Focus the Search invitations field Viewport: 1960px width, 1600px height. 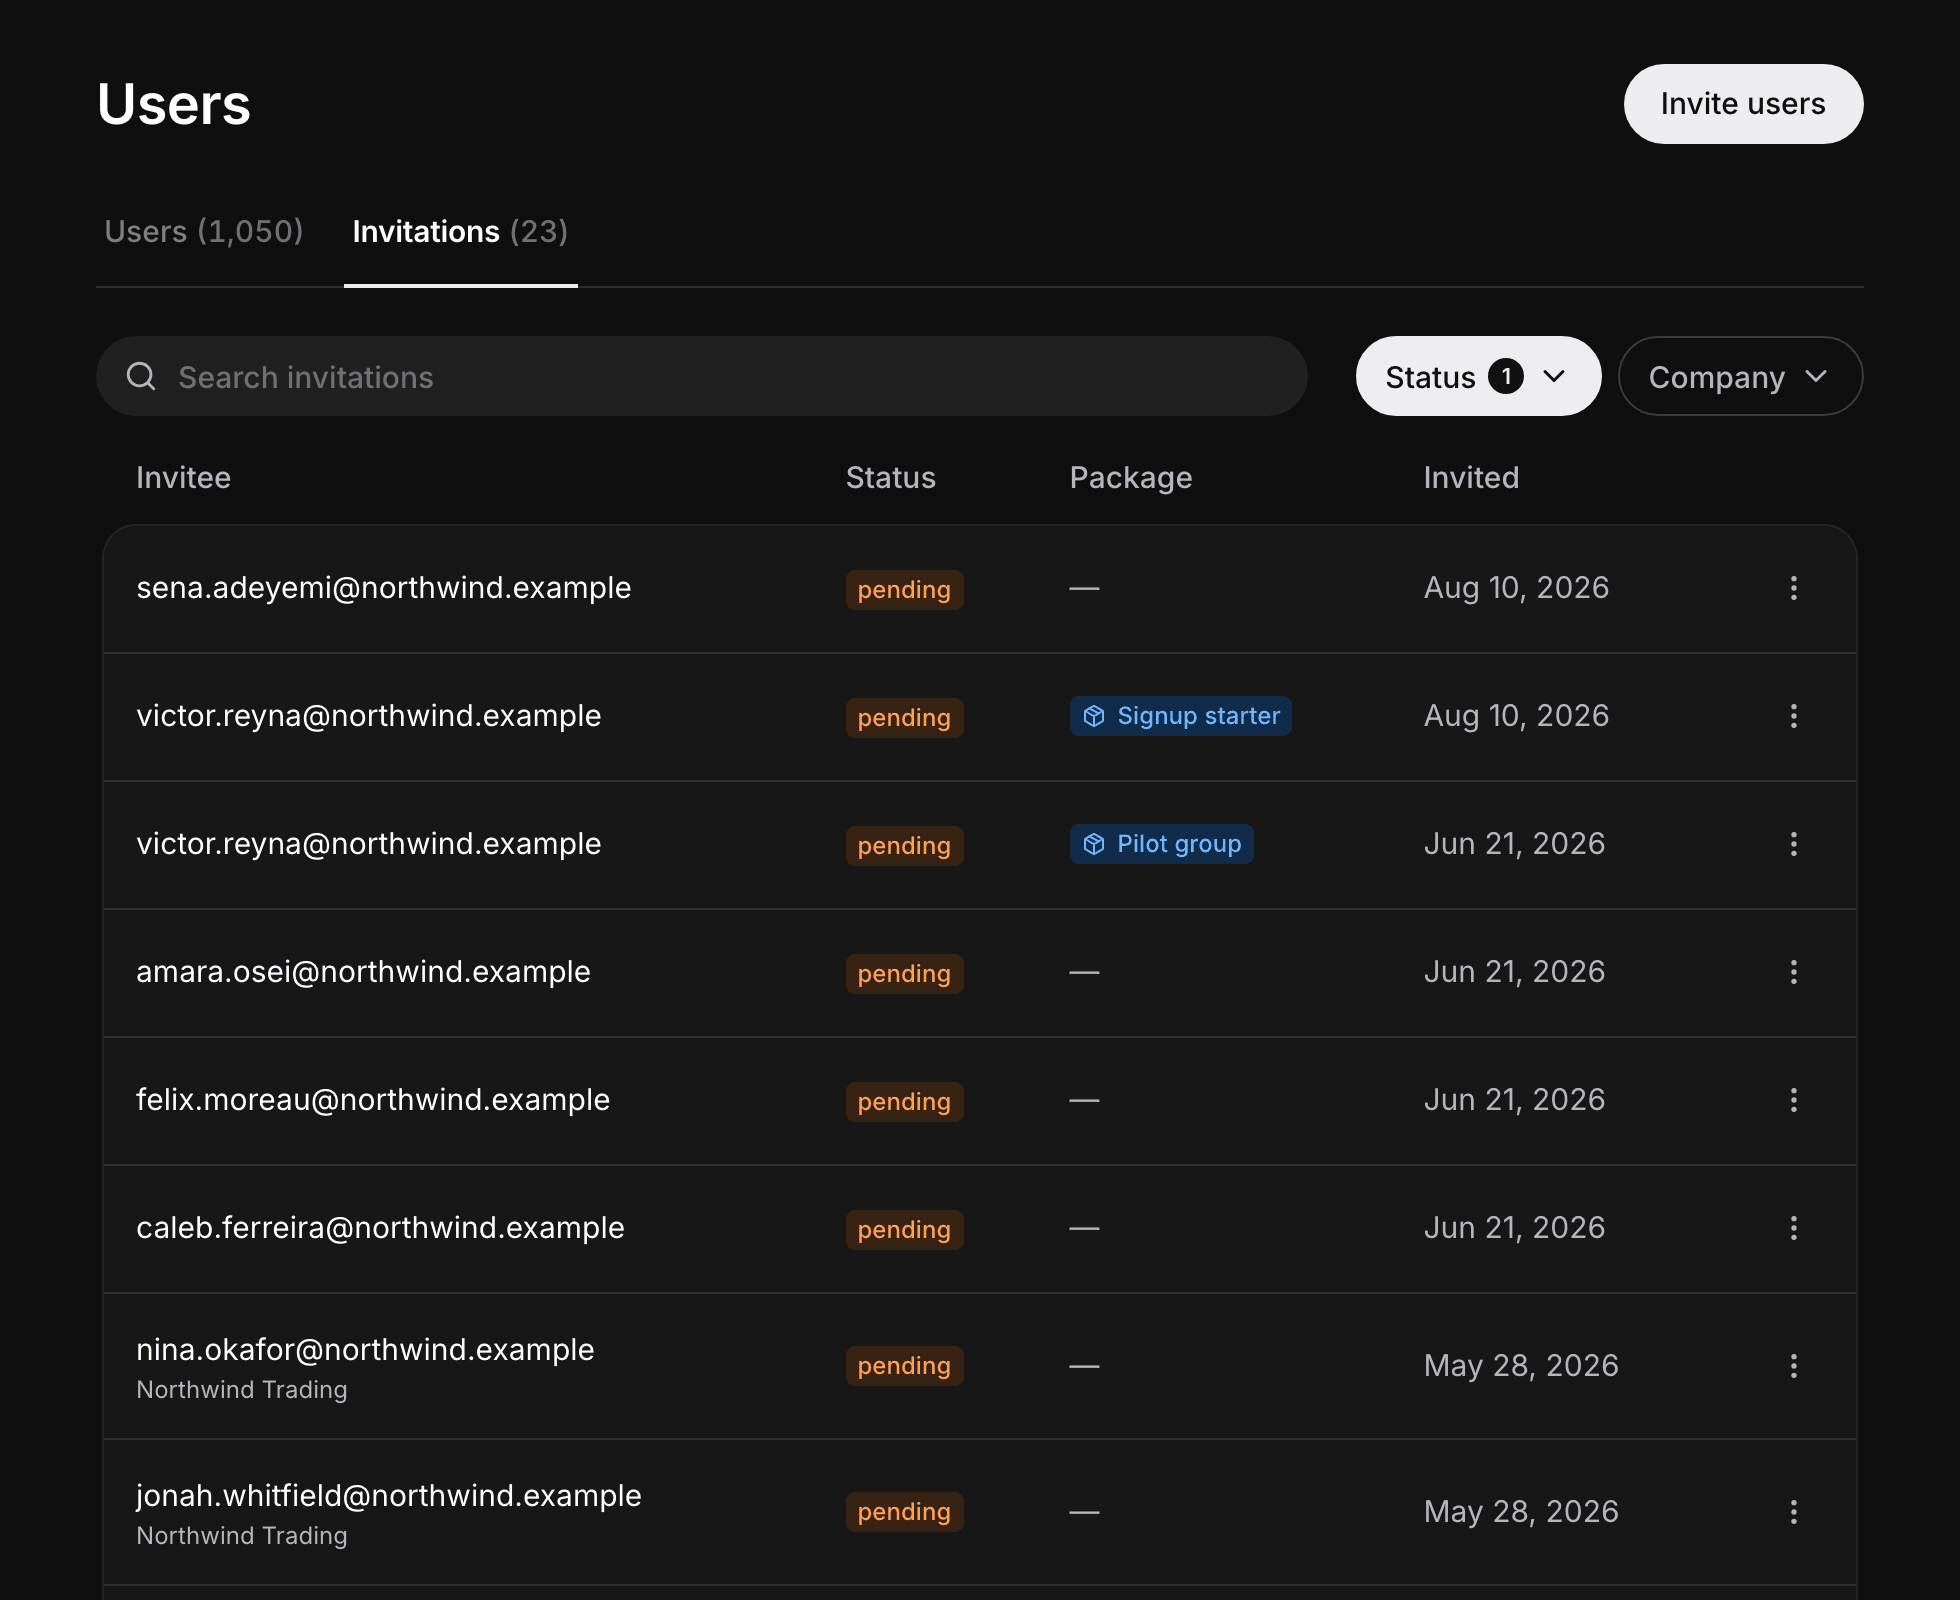(701, 376)
